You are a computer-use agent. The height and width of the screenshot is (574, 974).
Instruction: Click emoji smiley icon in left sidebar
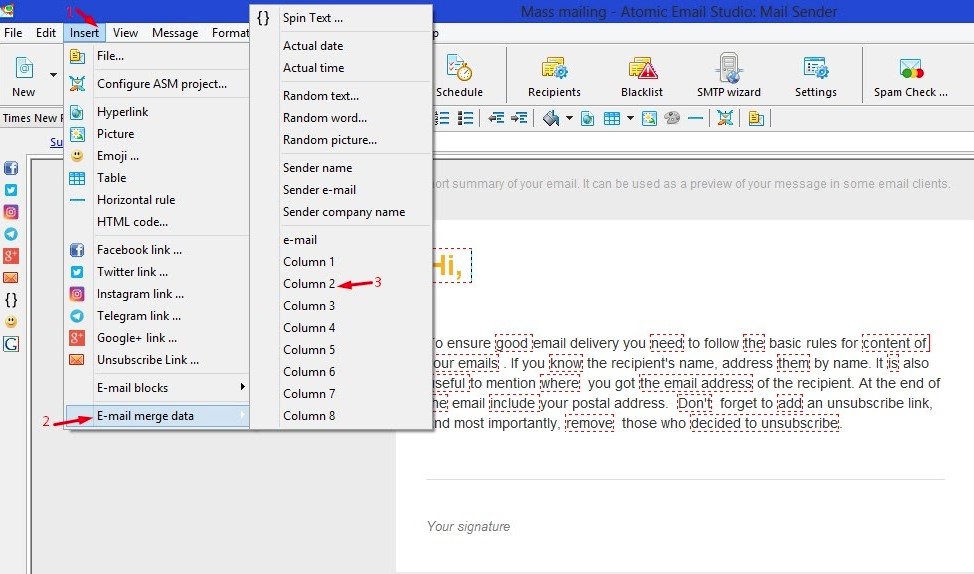coord(11,322)
